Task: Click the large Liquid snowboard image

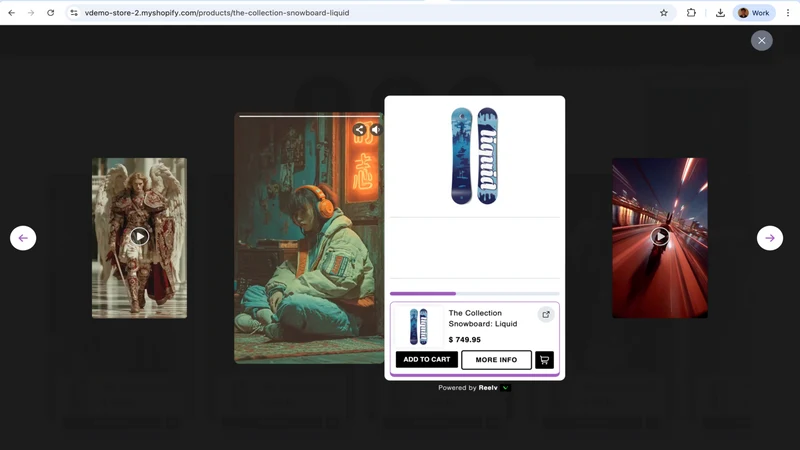Action: click(x=474, y=156)
